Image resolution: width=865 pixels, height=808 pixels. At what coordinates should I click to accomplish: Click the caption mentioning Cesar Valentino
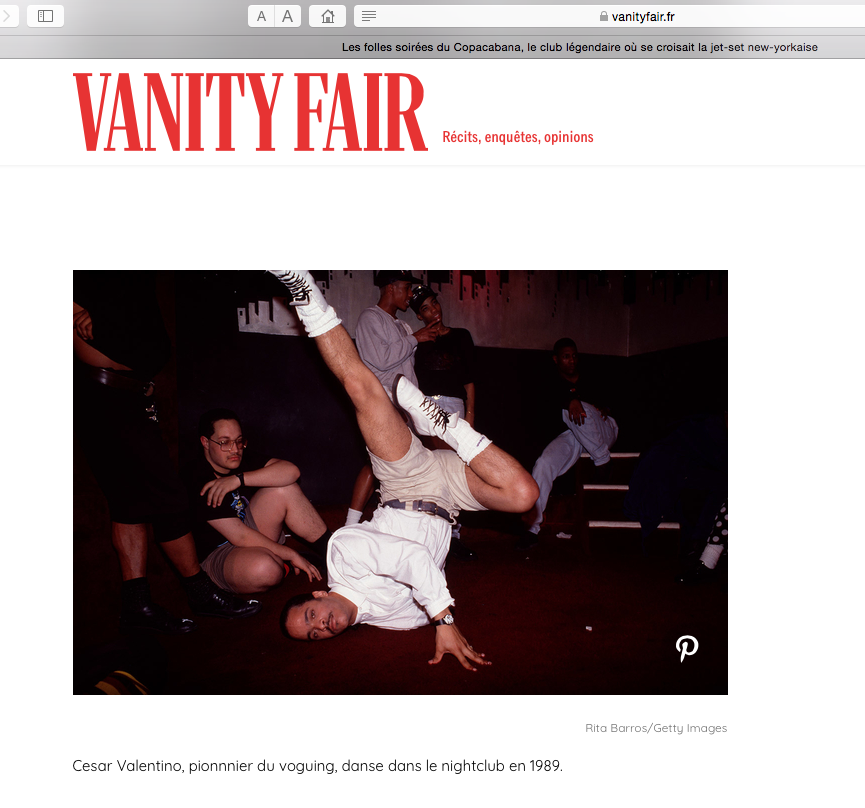click(x=317, y=766)
